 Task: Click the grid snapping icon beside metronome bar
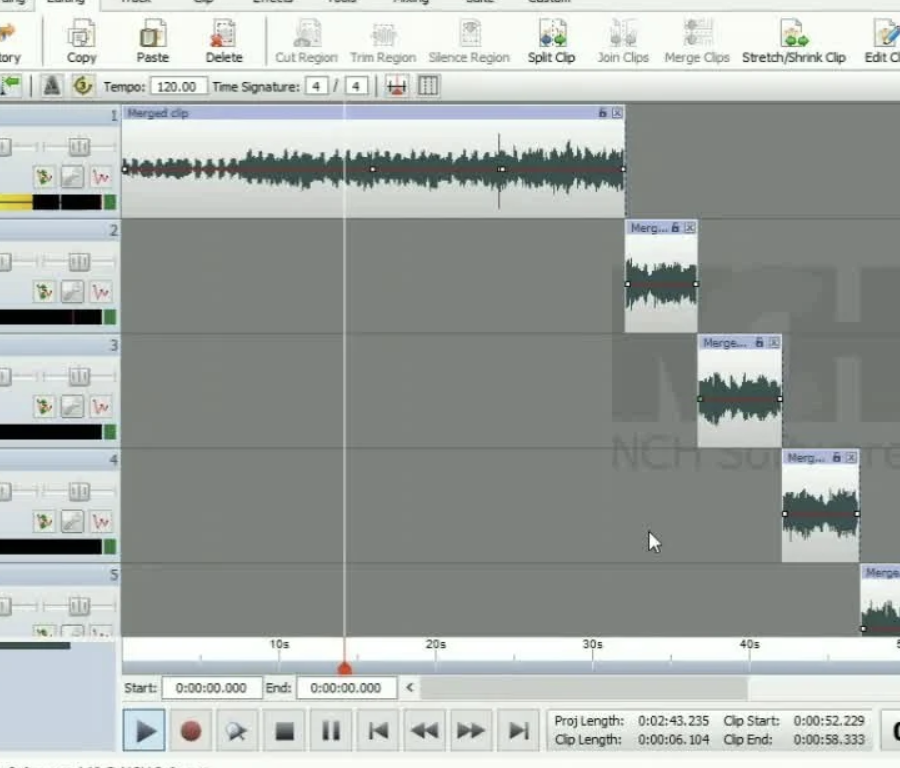pos(428,87)
